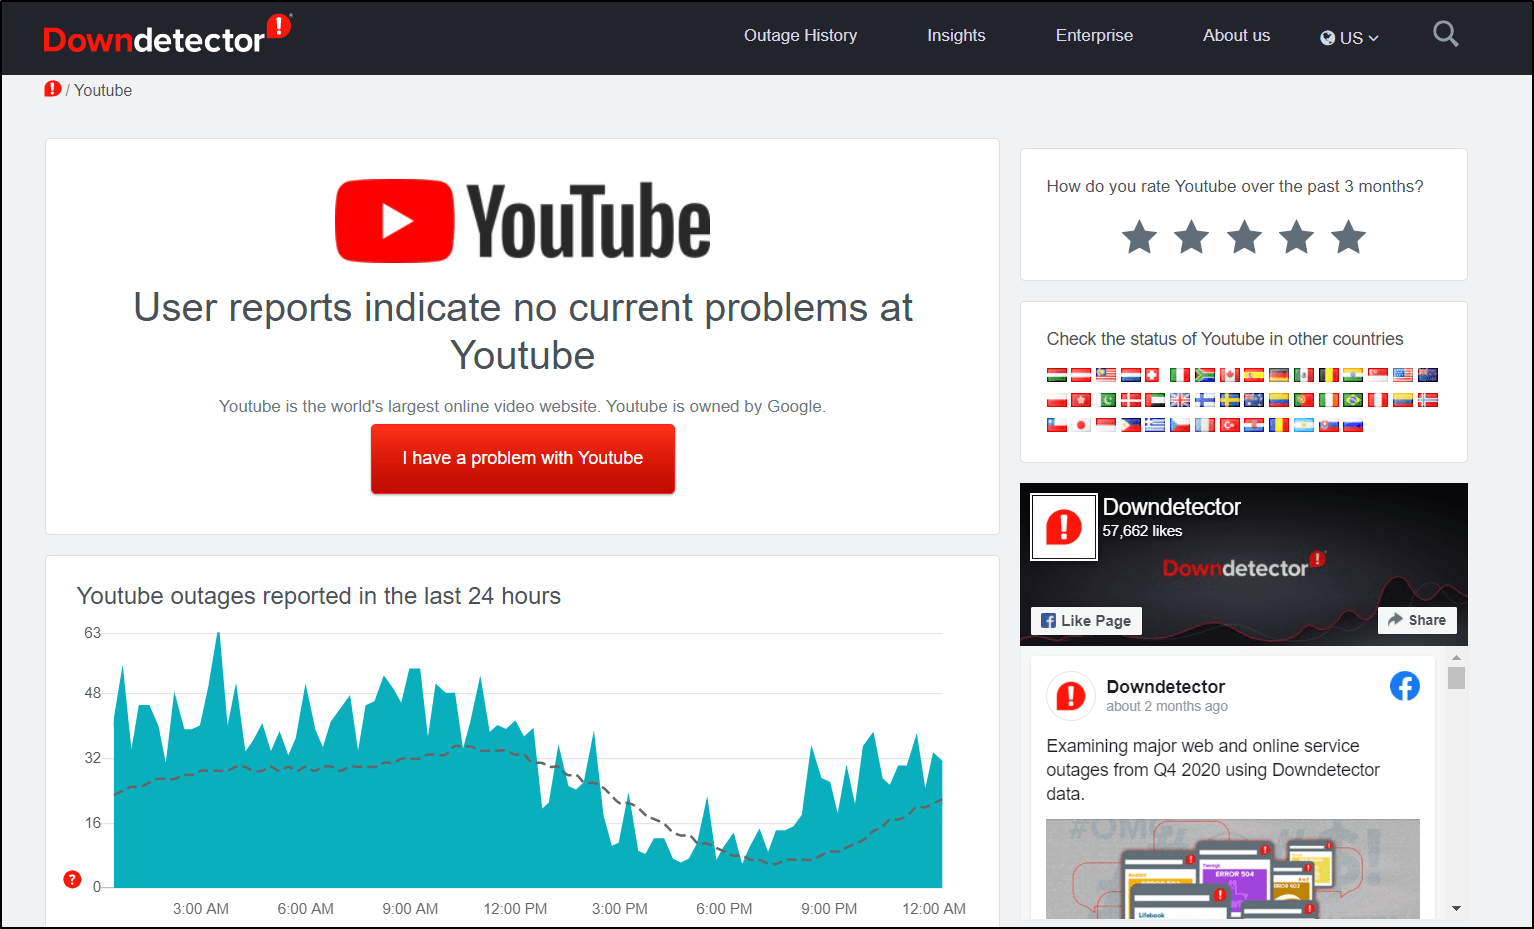
Task: Open the search magnifier icon
Action: tap(1445, 34)
